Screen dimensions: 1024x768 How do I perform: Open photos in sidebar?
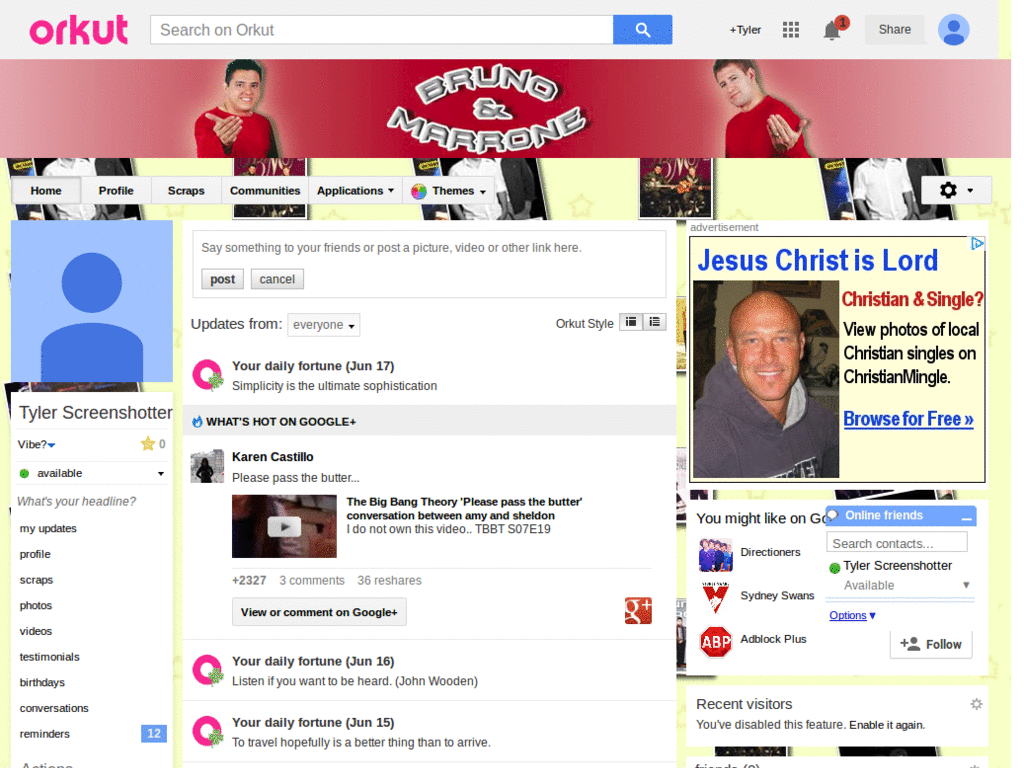(x=36, y=605)
